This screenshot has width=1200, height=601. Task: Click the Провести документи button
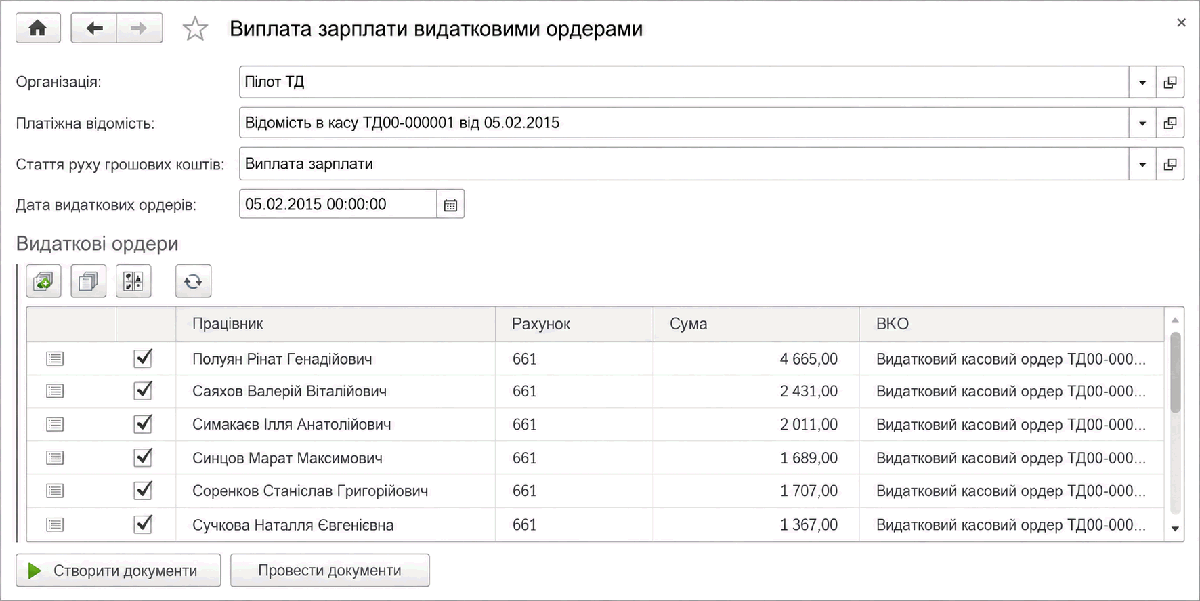coord(330,570)
